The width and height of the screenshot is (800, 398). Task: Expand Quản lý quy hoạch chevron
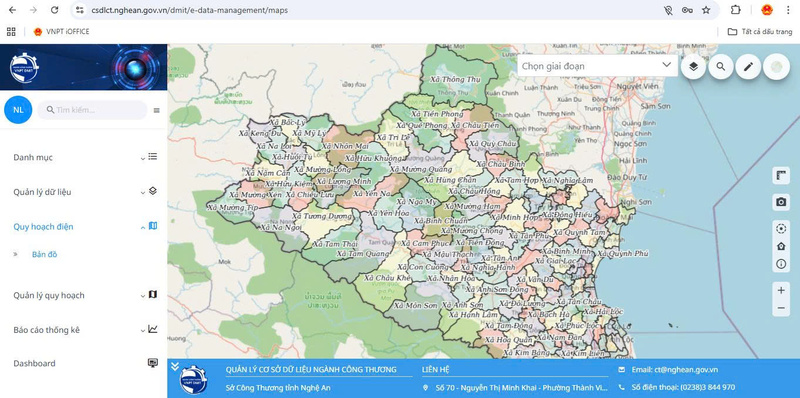click(x=143, y=296)
